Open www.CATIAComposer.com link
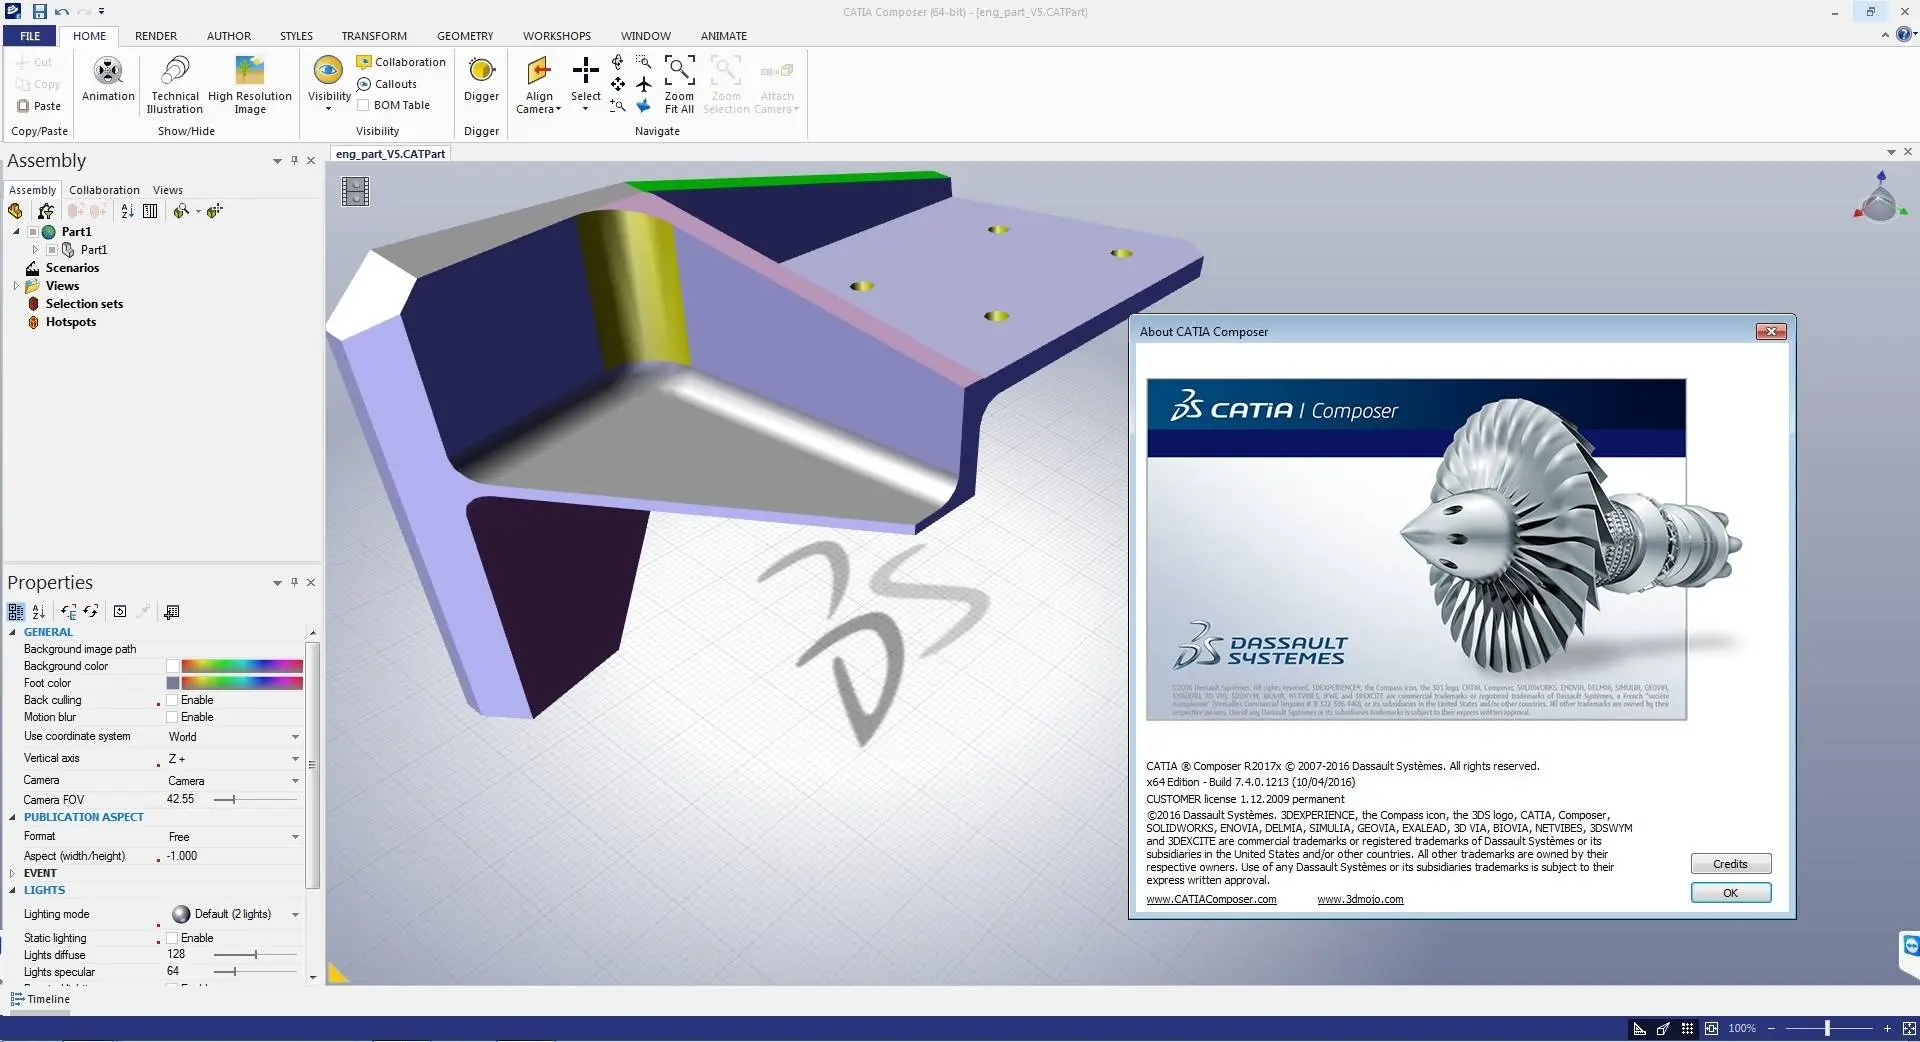Screen dimensions: 1920x1042 [1211, 900]
